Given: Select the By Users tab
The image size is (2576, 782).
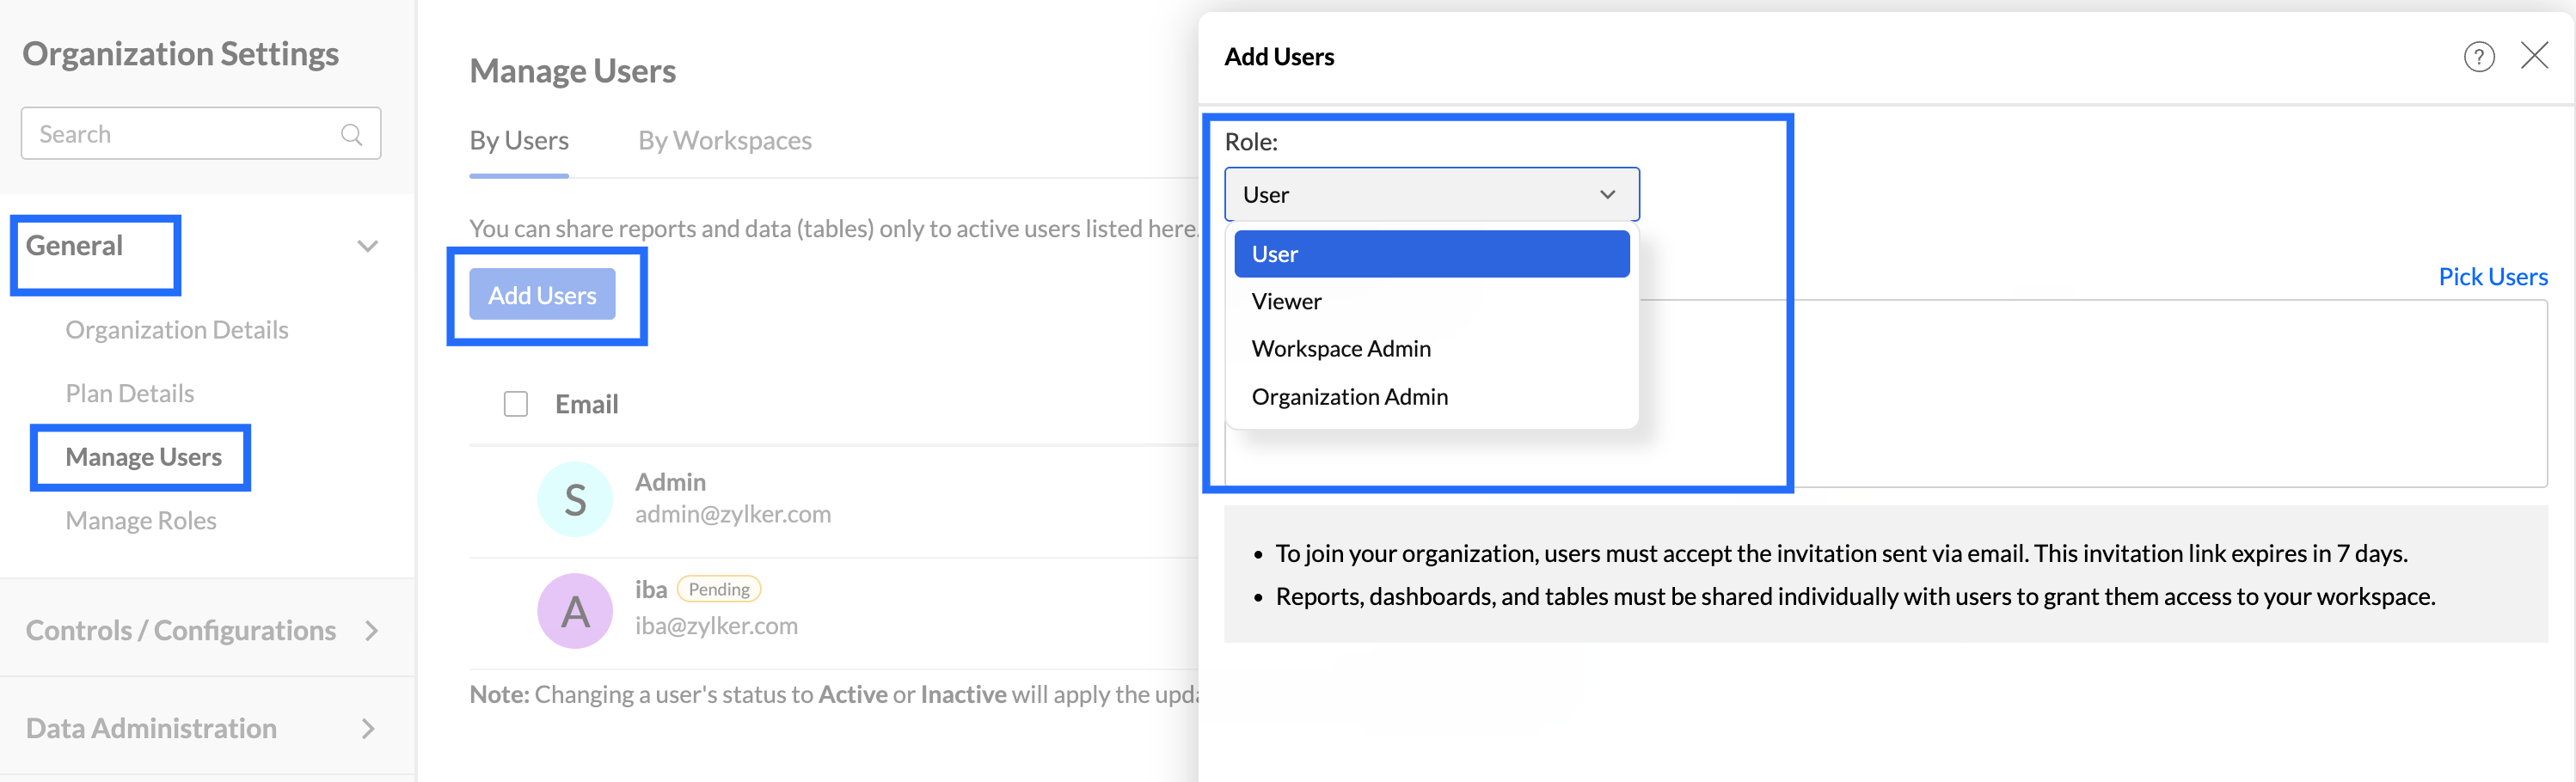Looking at the screenshot, I should pyautogui.click(x=519, y=140).
